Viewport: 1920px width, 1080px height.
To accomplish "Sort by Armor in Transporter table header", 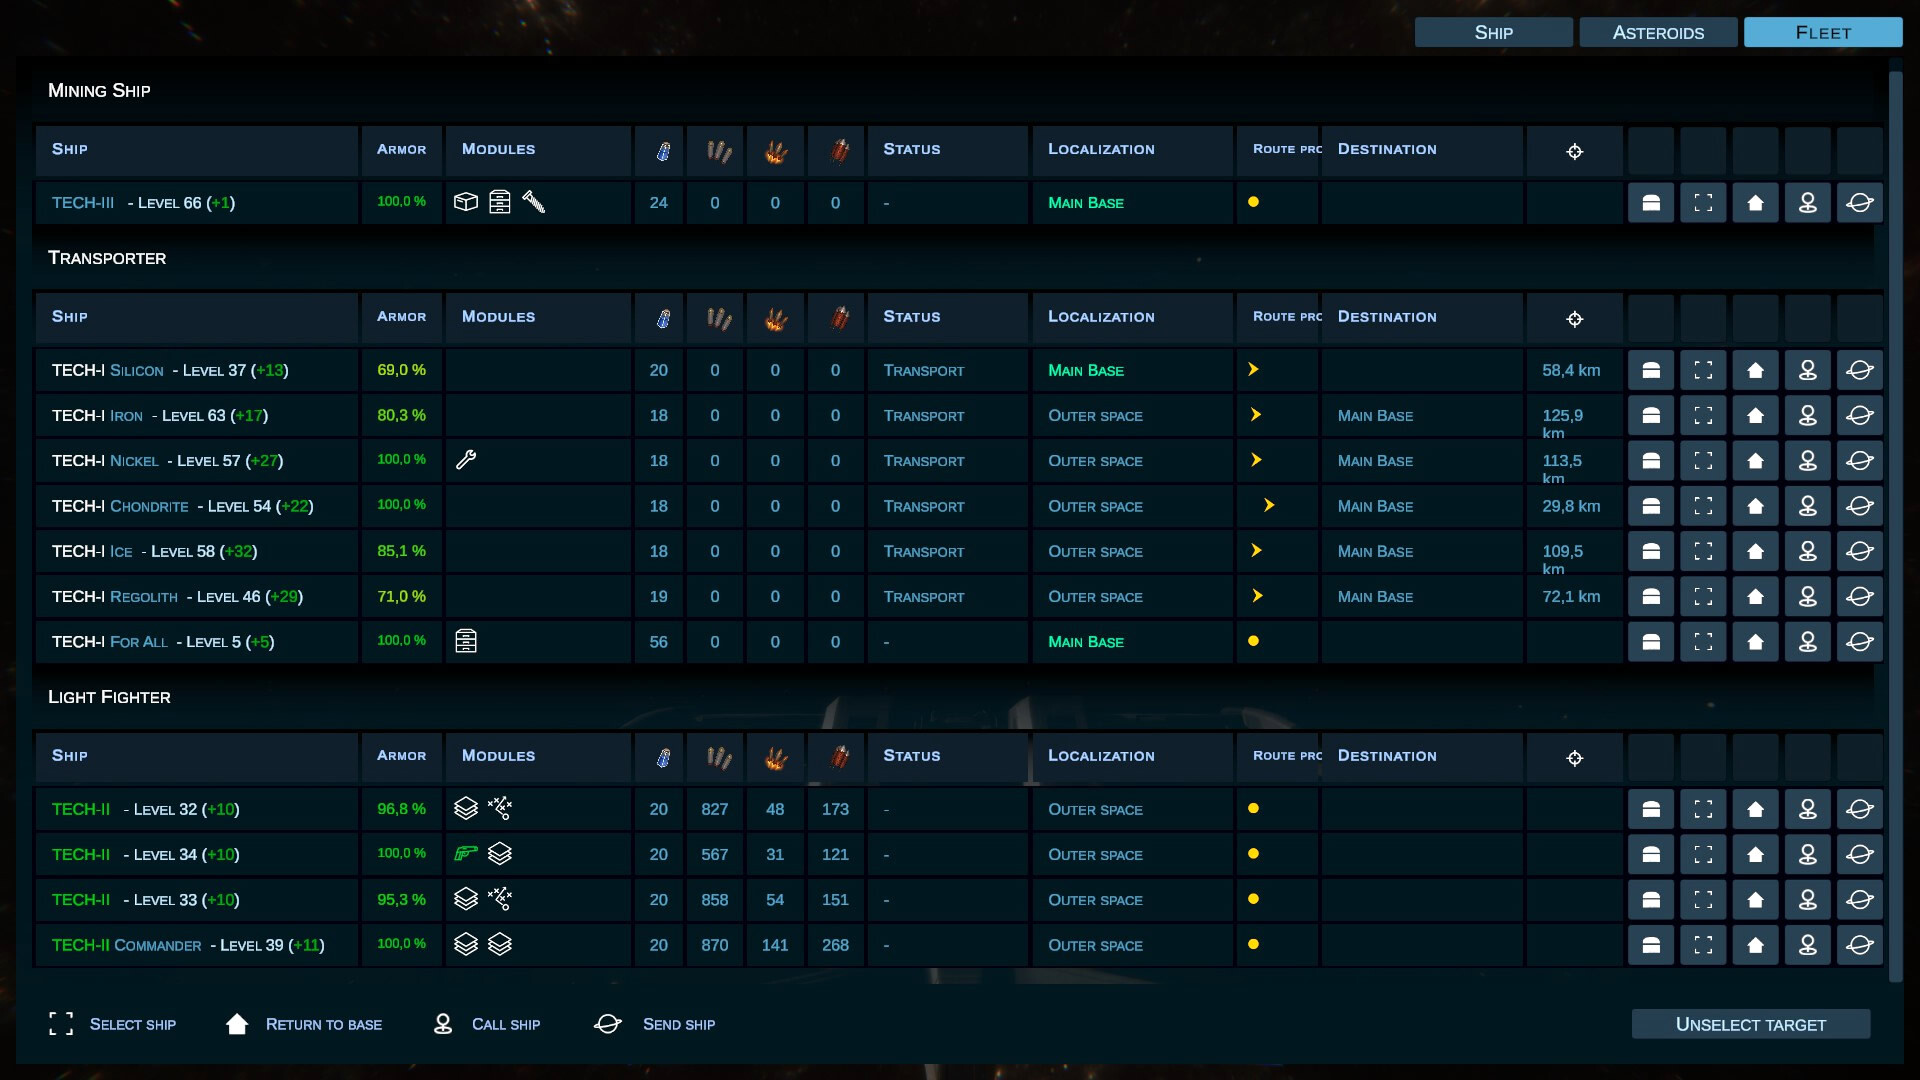I will pos(401,317).
